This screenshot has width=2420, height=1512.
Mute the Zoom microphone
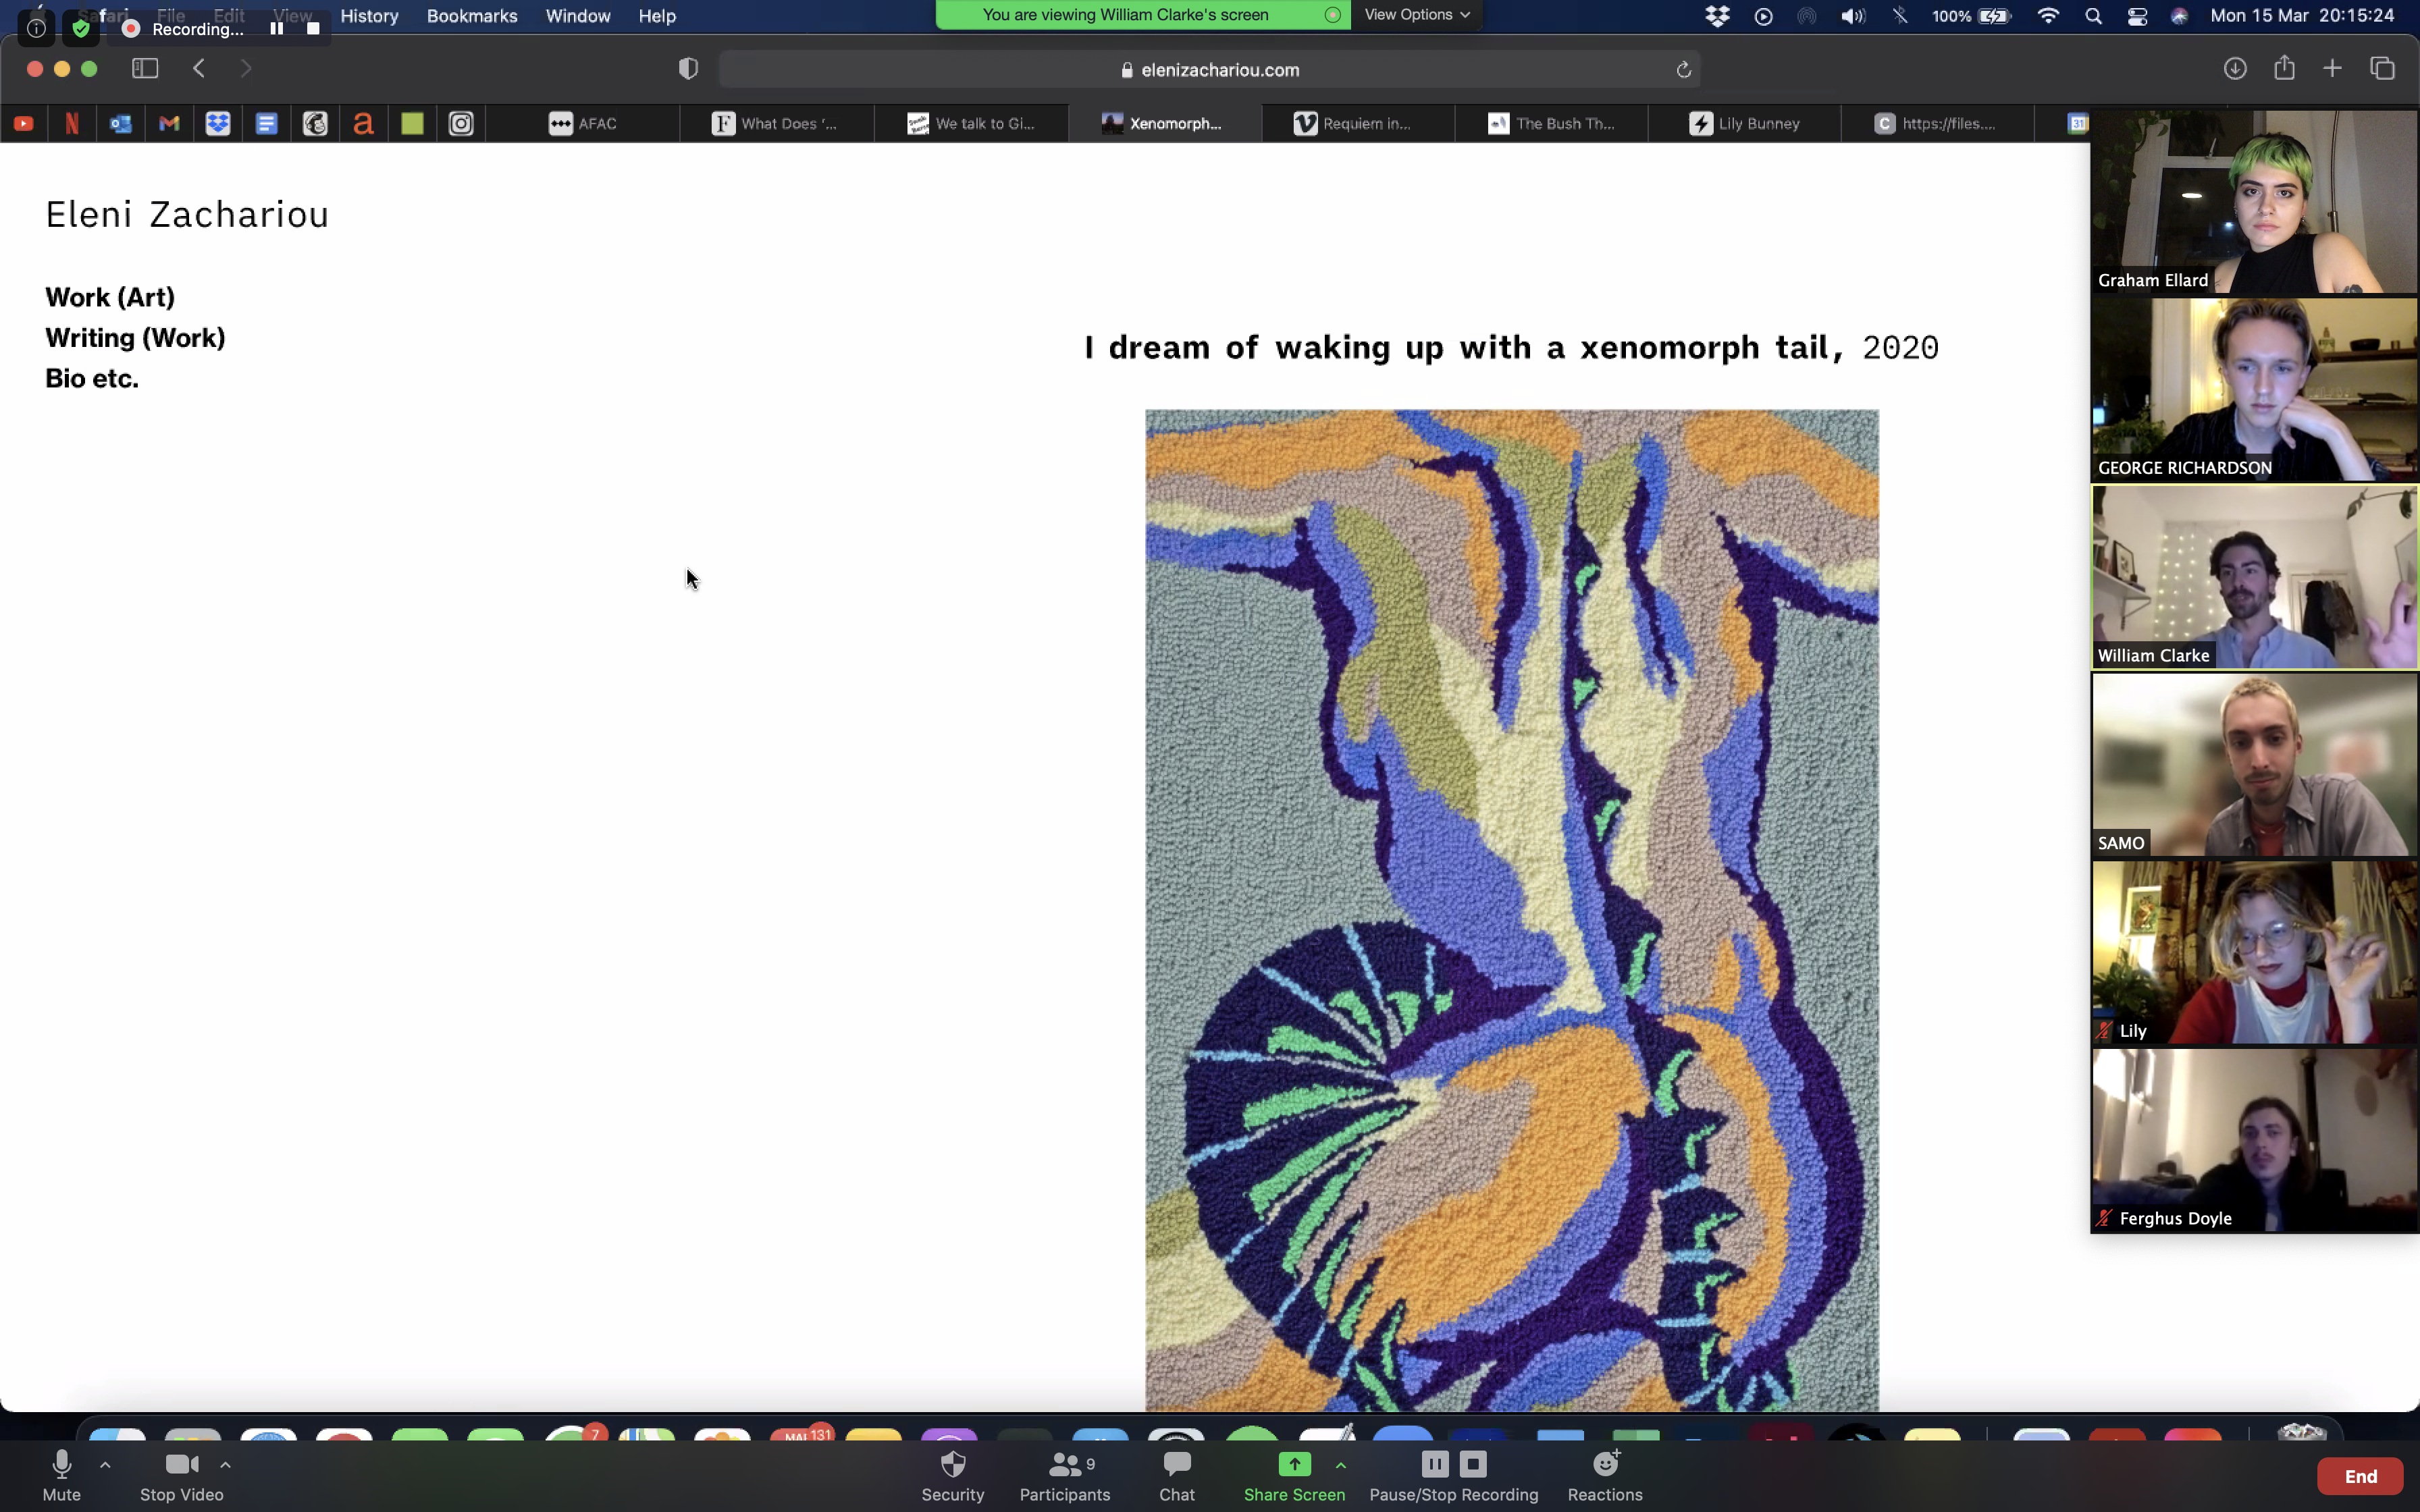tap(61, 1475)
